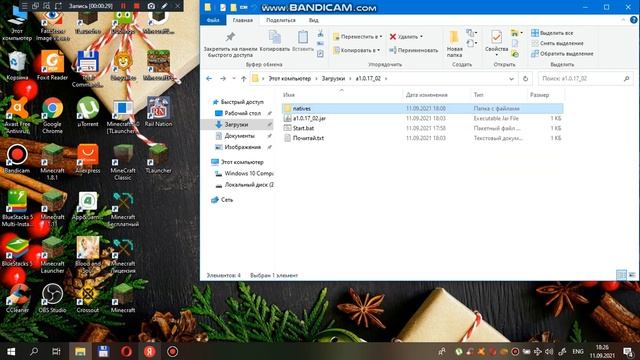The image size is (640, 360).
Task: Click Копировать (Copy) ribbon icon
Action: pos(275,41)
